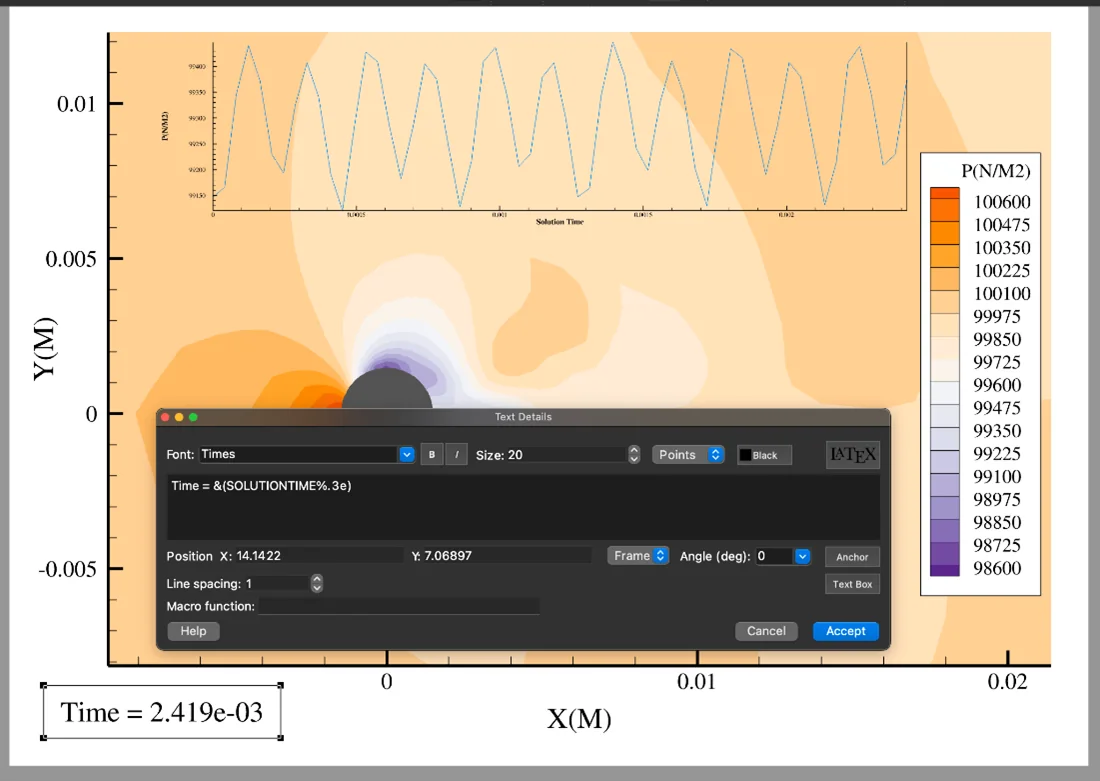Click the legend value "100600"
This screenshot has height=781, width=1100.
(1002, 202)
